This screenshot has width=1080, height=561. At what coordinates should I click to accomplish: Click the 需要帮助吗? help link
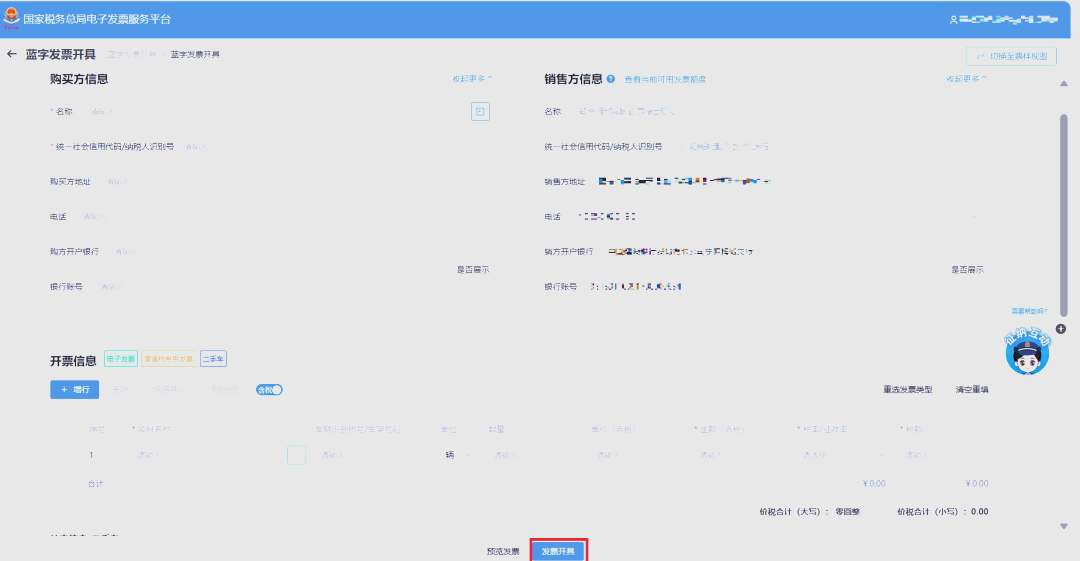pyautogui.click(x=1029, y=311)
